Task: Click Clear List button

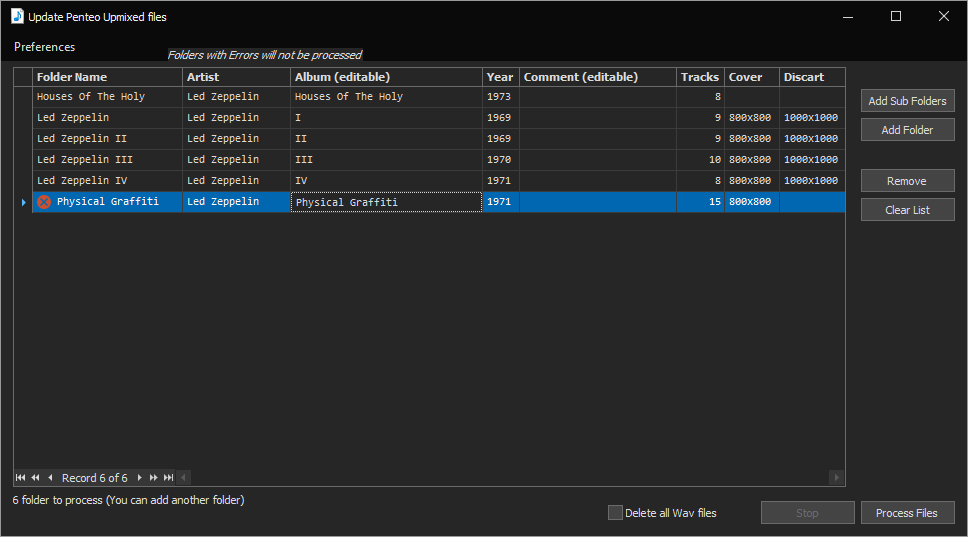Action: pyautogui.click(x=907, y=210)
